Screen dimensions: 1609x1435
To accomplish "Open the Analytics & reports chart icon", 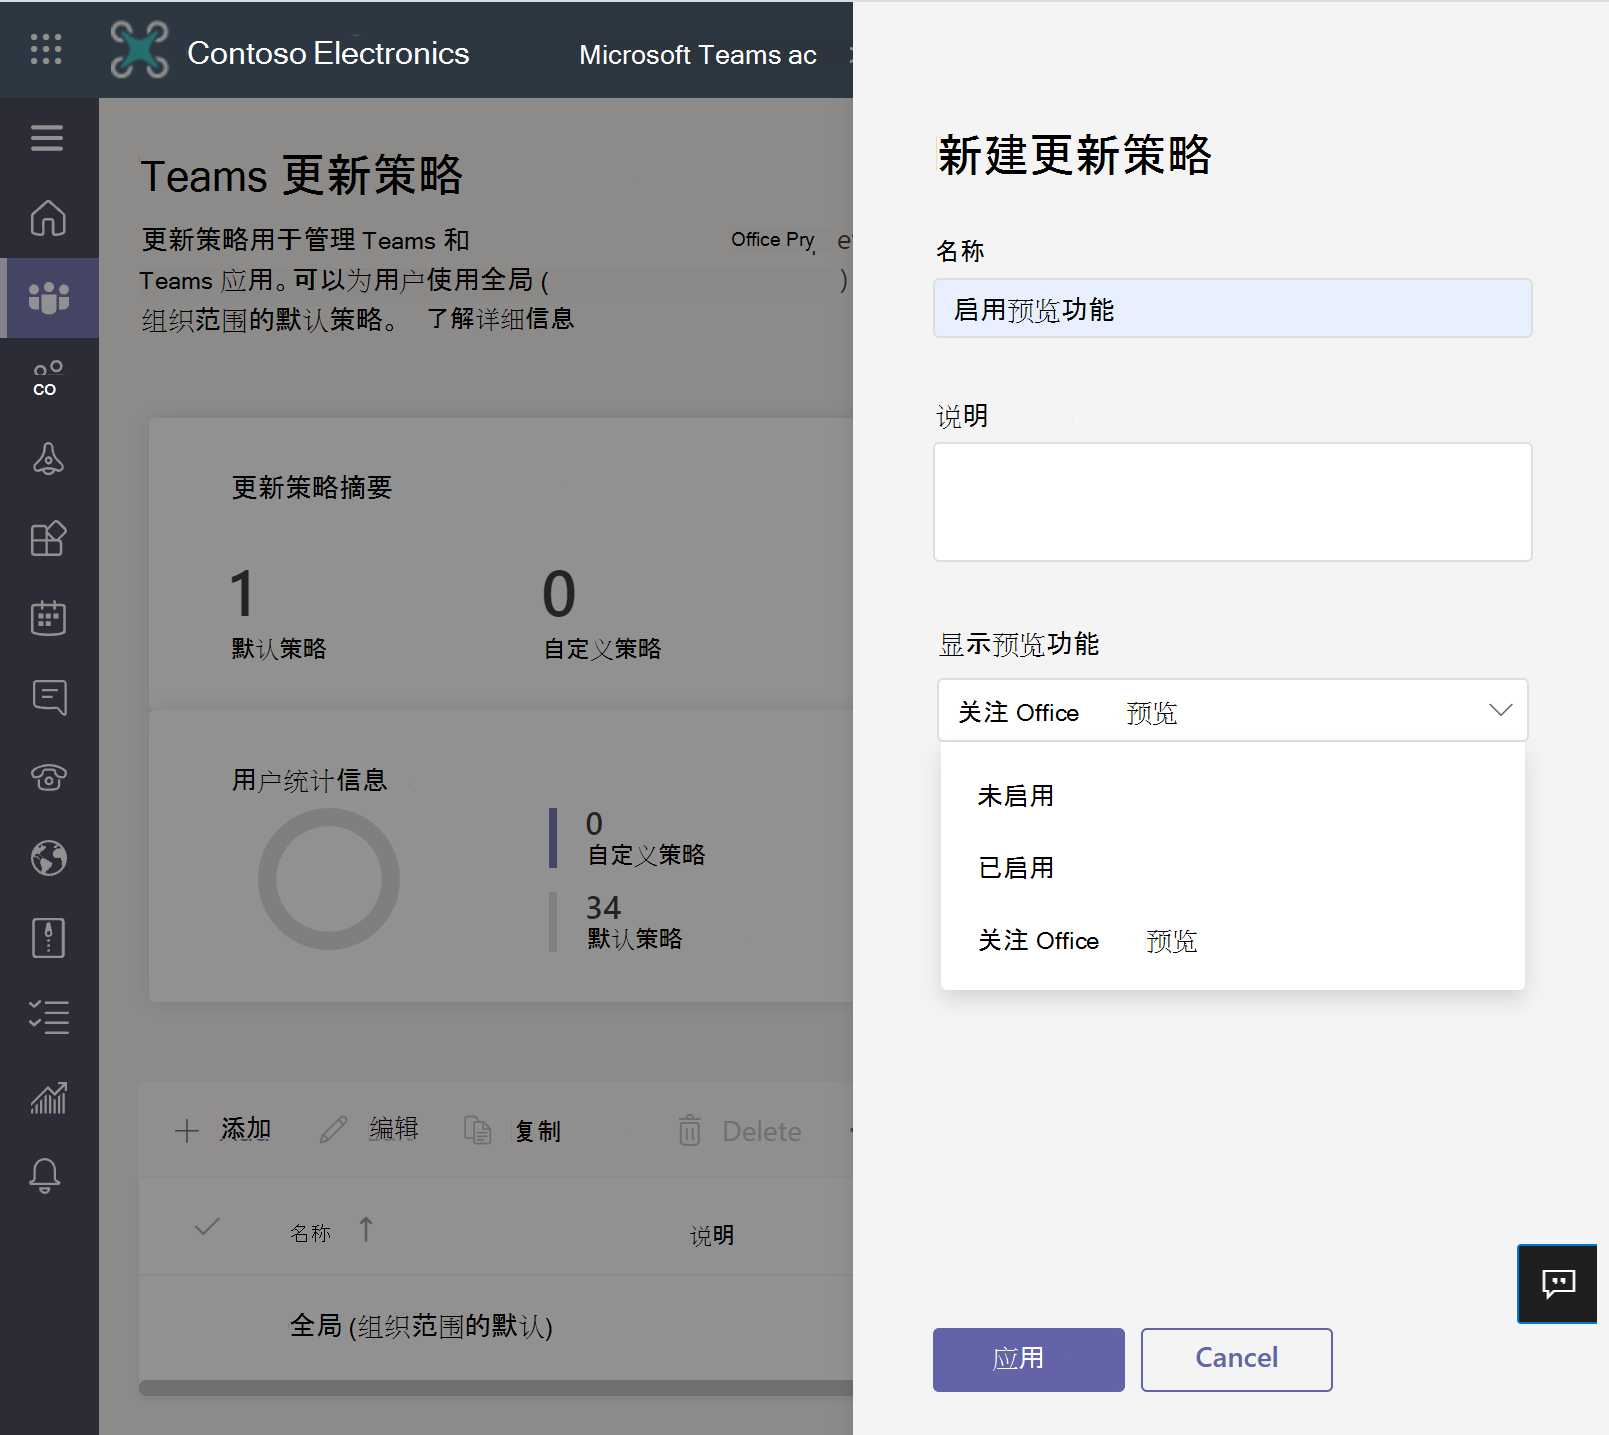I will tap(48, 1097).
